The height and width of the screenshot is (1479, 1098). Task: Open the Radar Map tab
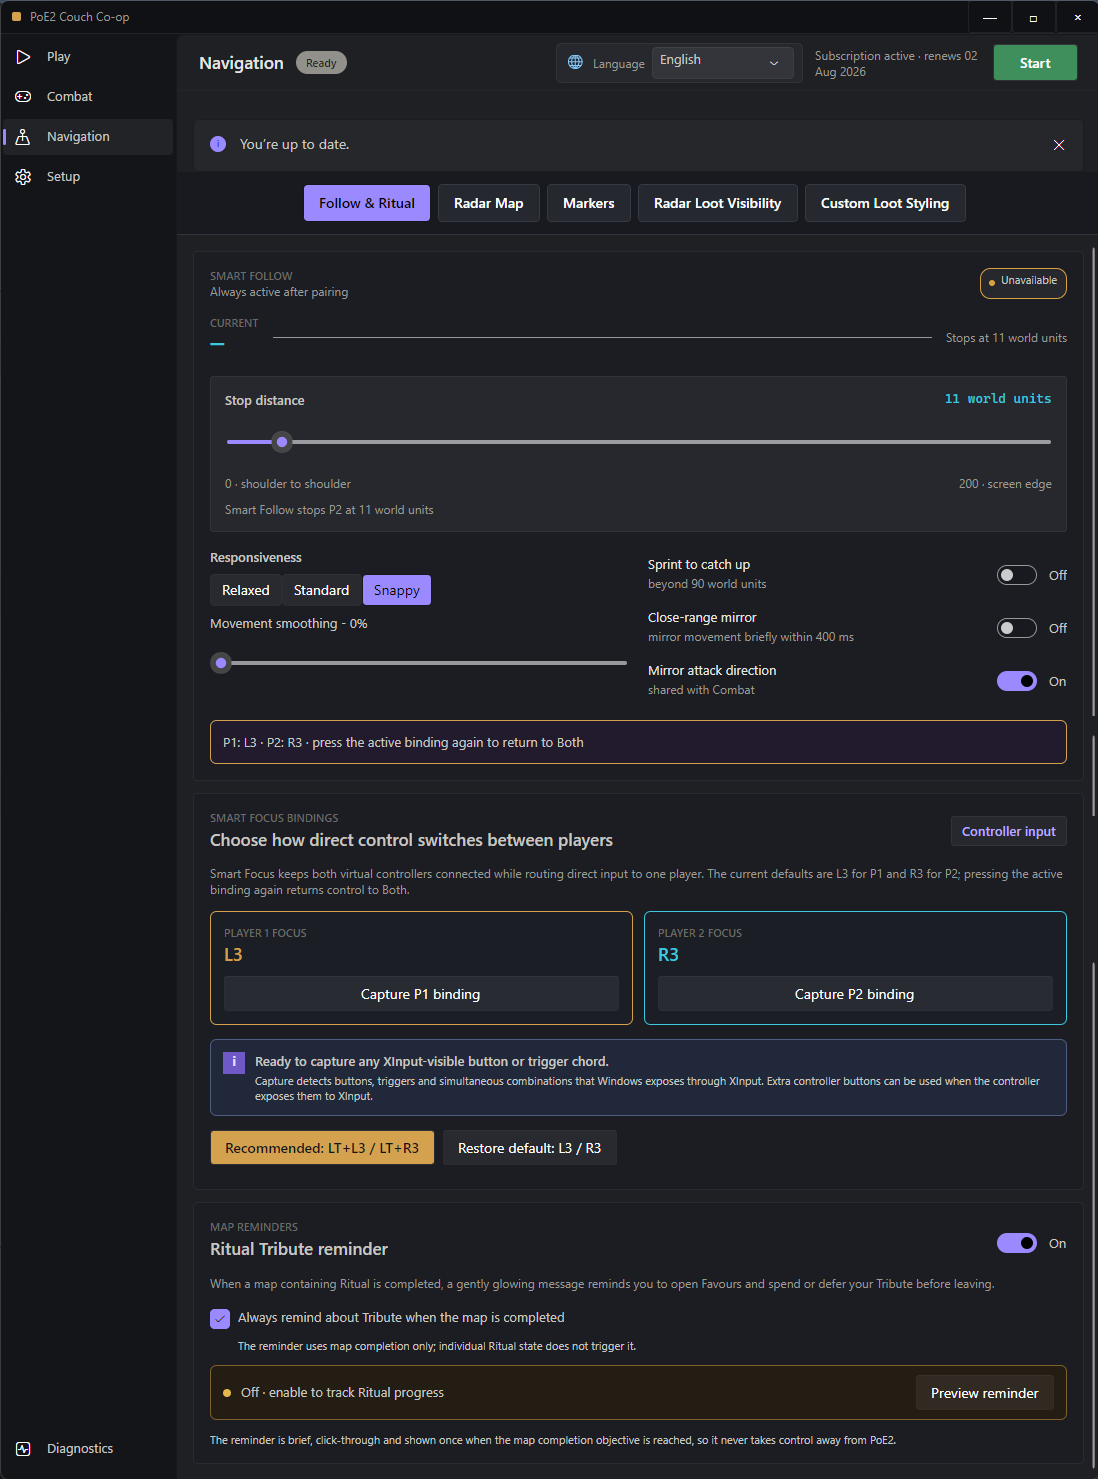click(489, 203)
